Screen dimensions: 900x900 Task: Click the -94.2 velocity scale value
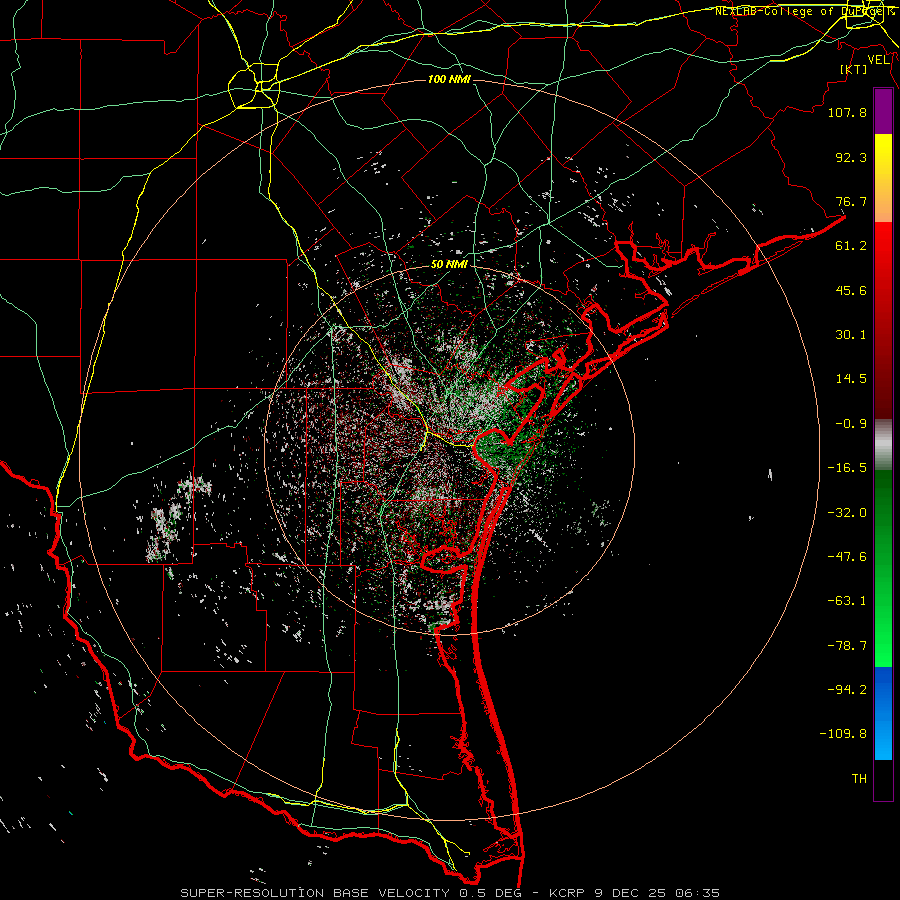(847, 690)
